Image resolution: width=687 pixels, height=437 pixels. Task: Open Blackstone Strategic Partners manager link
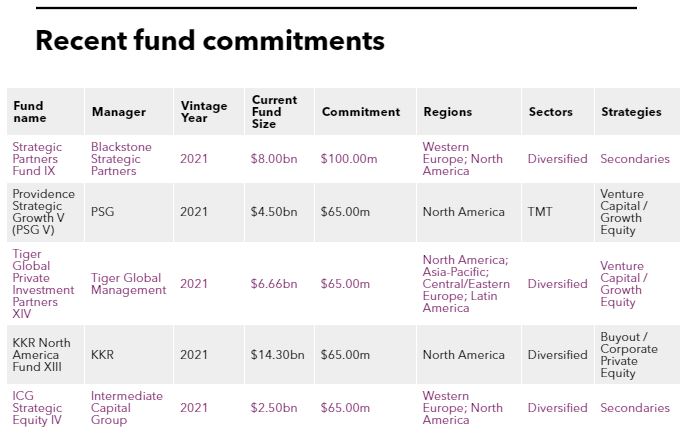[x=121, y=159]
